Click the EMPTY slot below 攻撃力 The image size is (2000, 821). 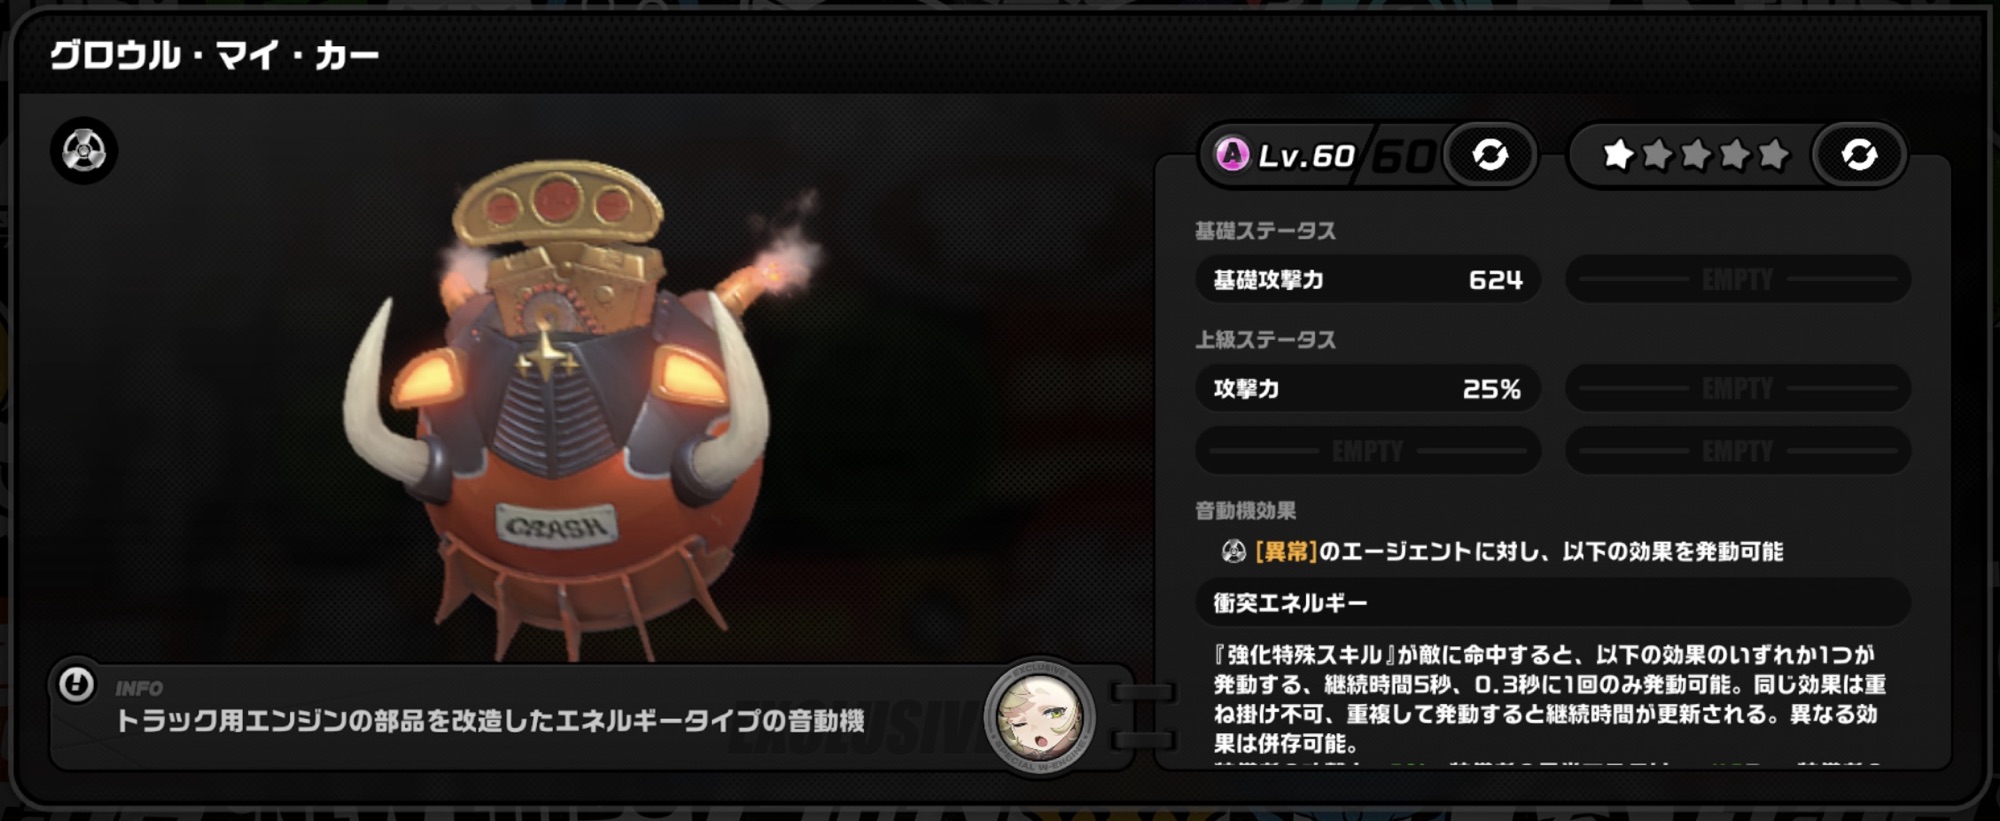coord(1367,452)
